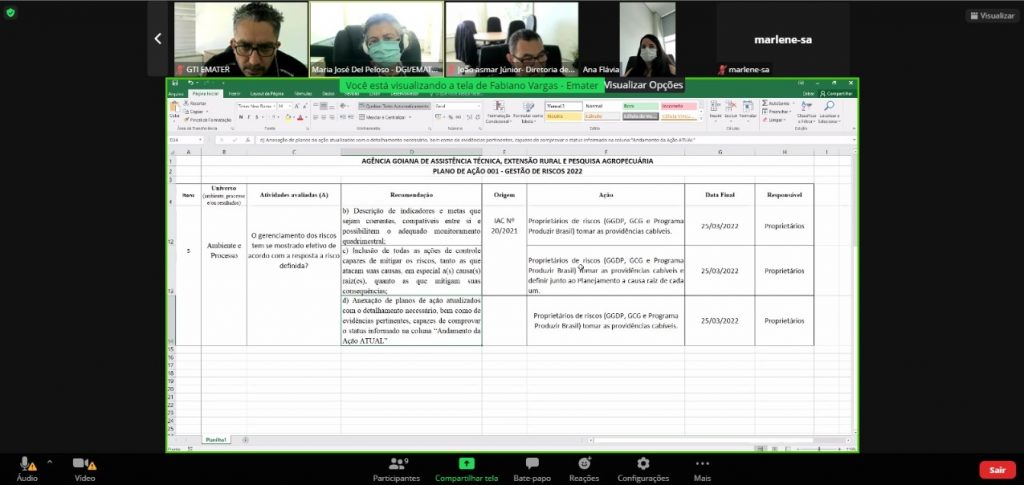Click the Planilha1 sheet tab
Screen dimensions: 1024x485
(216, 440)
